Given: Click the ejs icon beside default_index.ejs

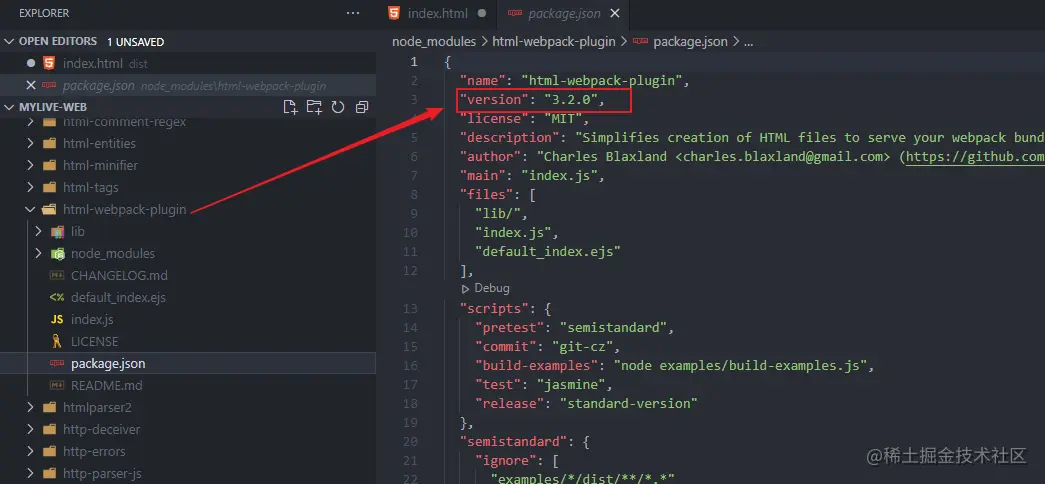Looking at the screenshot, I should pos(57,298).
